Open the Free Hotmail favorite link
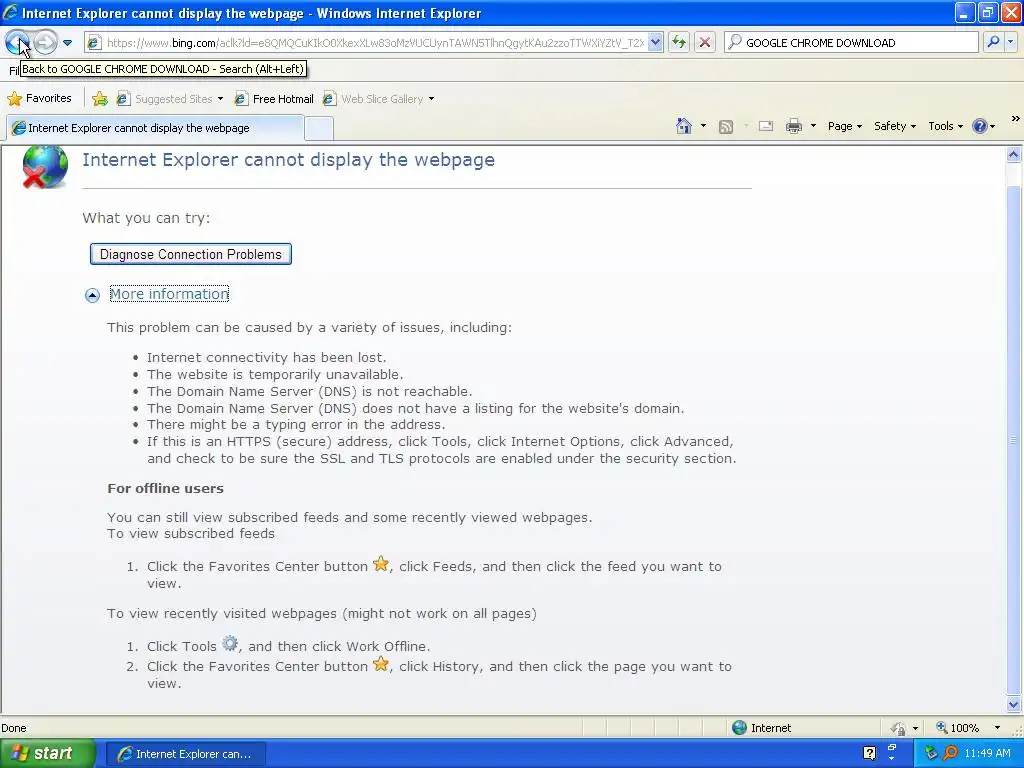 click(274, 99)
